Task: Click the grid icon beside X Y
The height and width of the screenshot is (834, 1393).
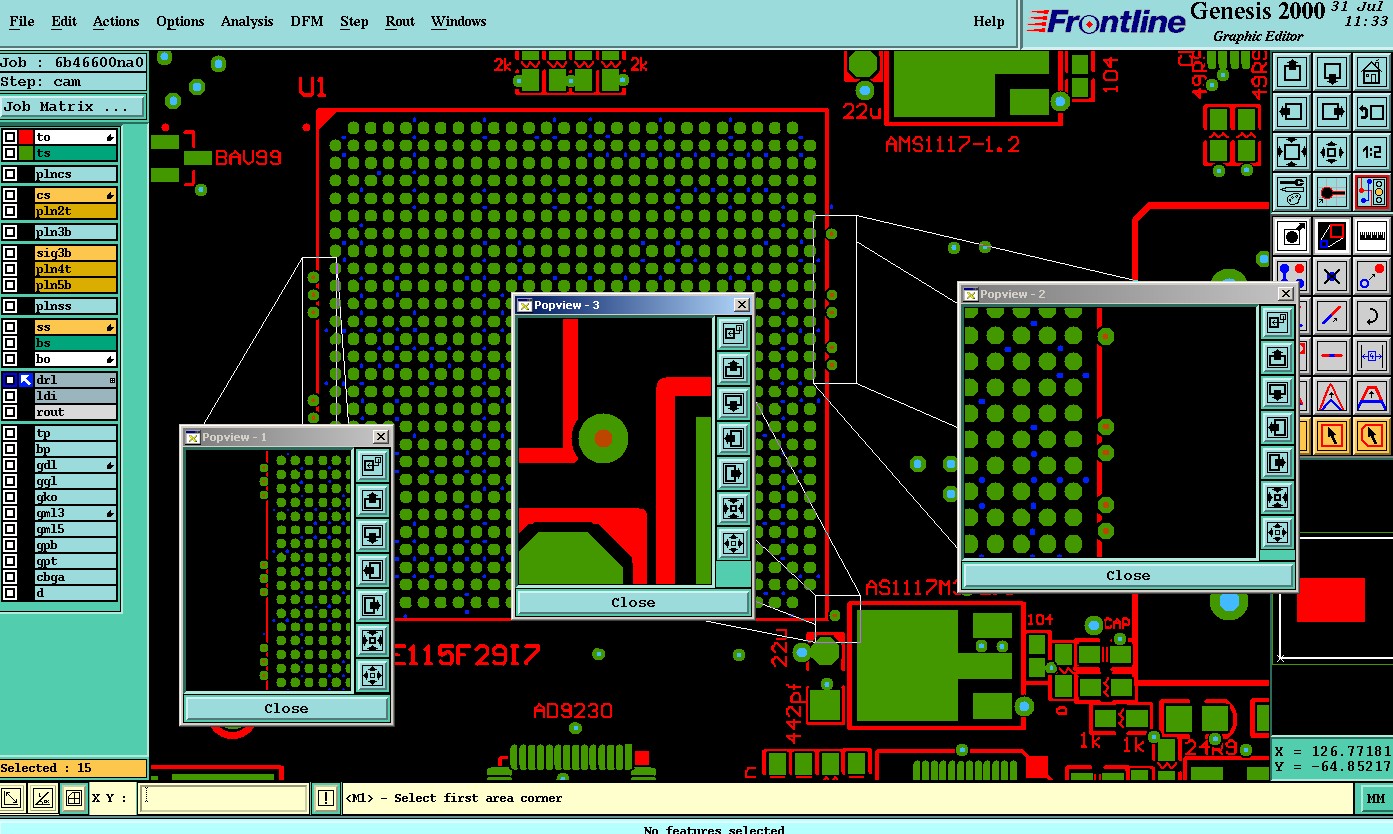Action: (73, 798)
